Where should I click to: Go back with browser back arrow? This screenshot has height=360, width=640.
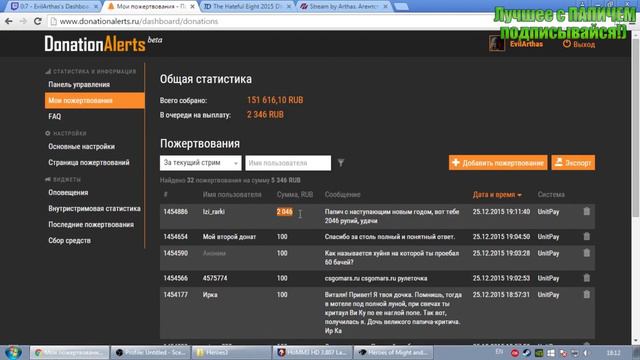(9, 21)
